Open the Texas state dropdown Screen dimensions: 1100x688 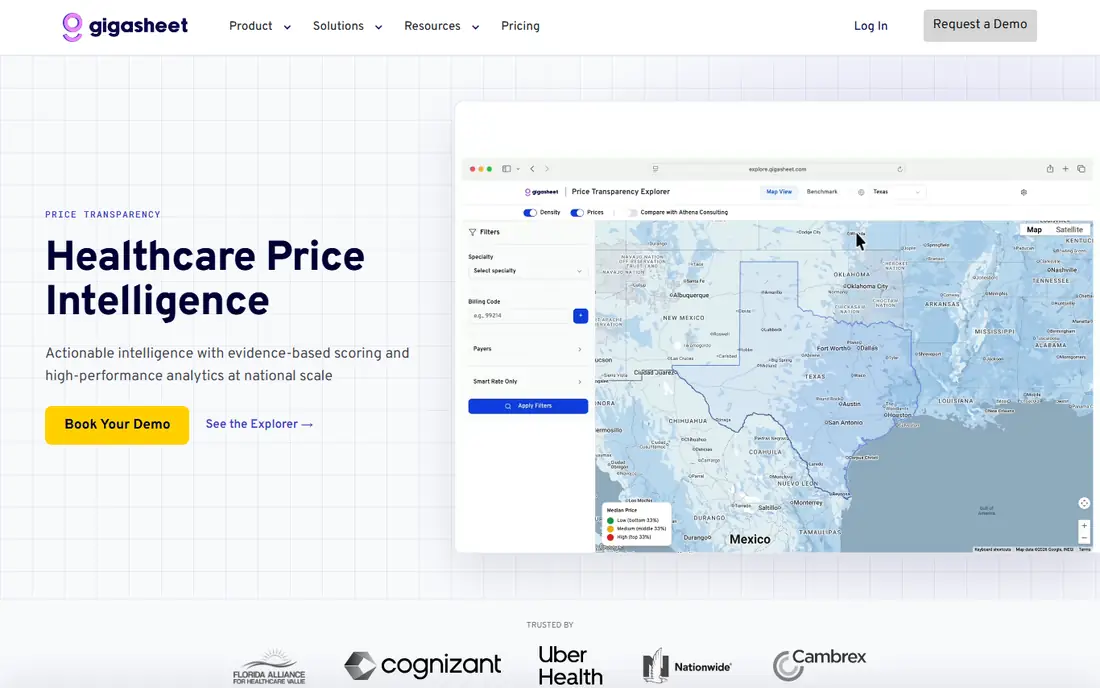897,191
